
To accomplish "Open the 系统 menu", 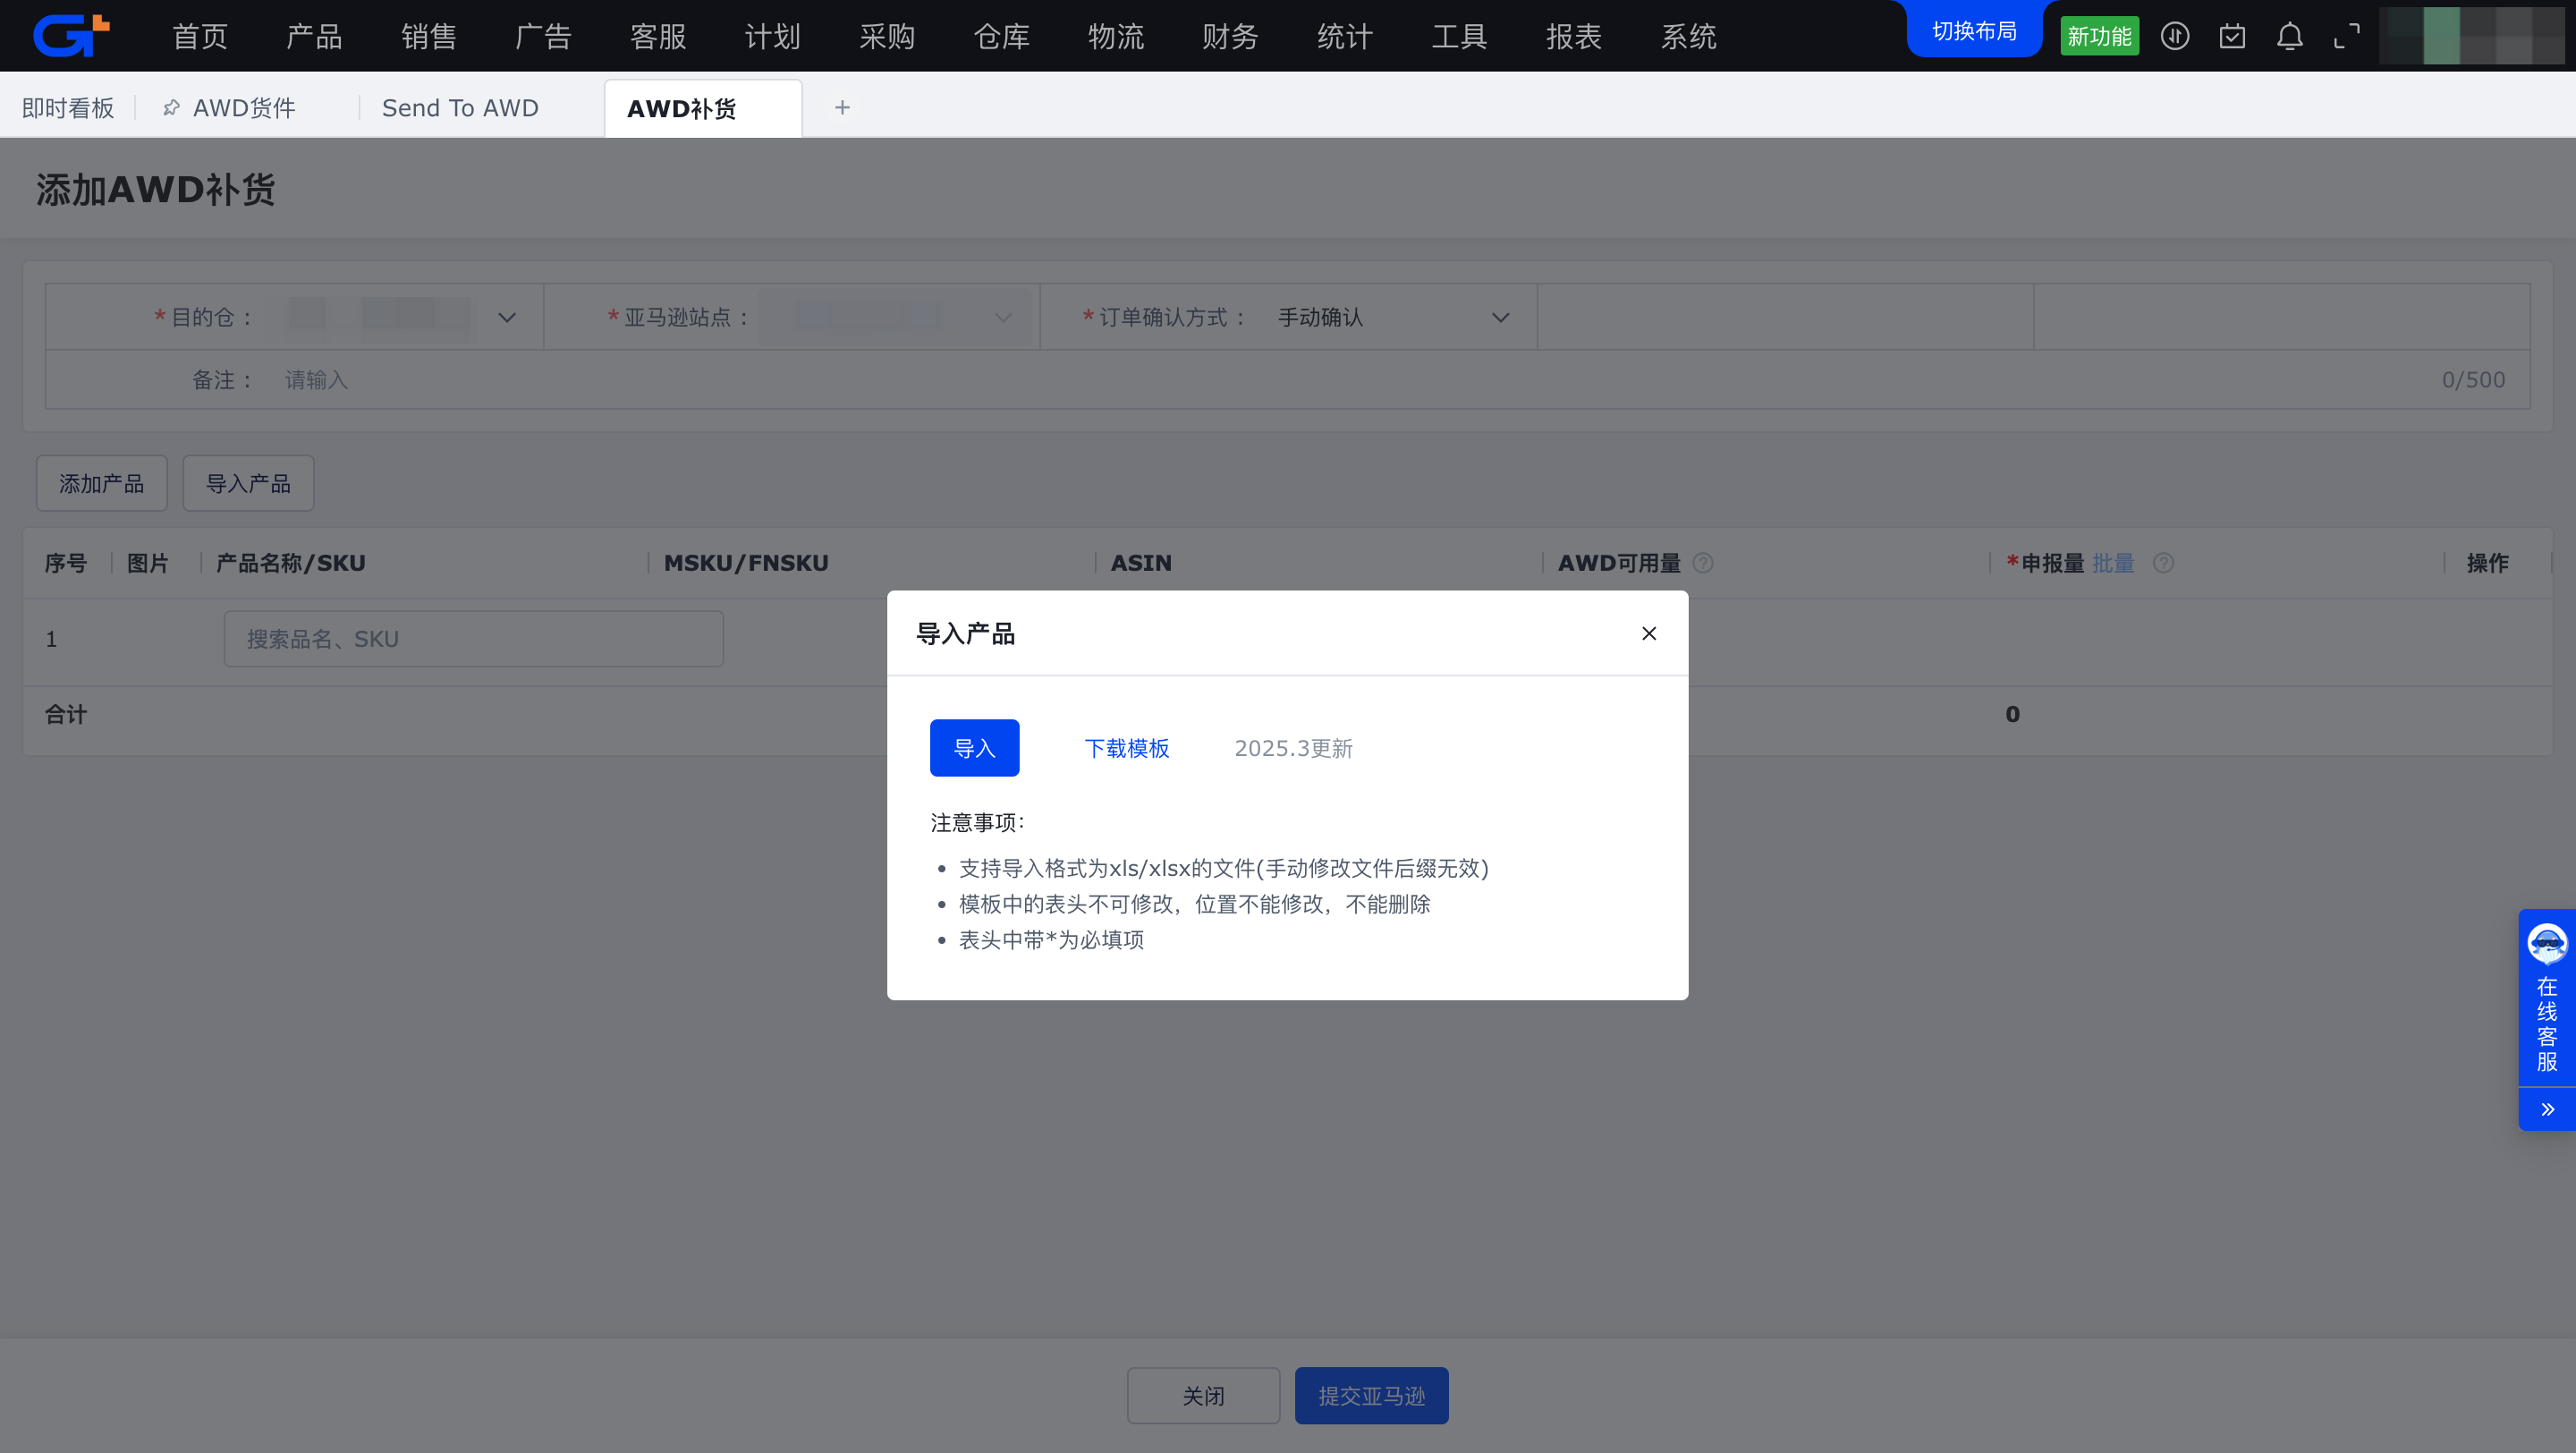I will pos(1688,36).
